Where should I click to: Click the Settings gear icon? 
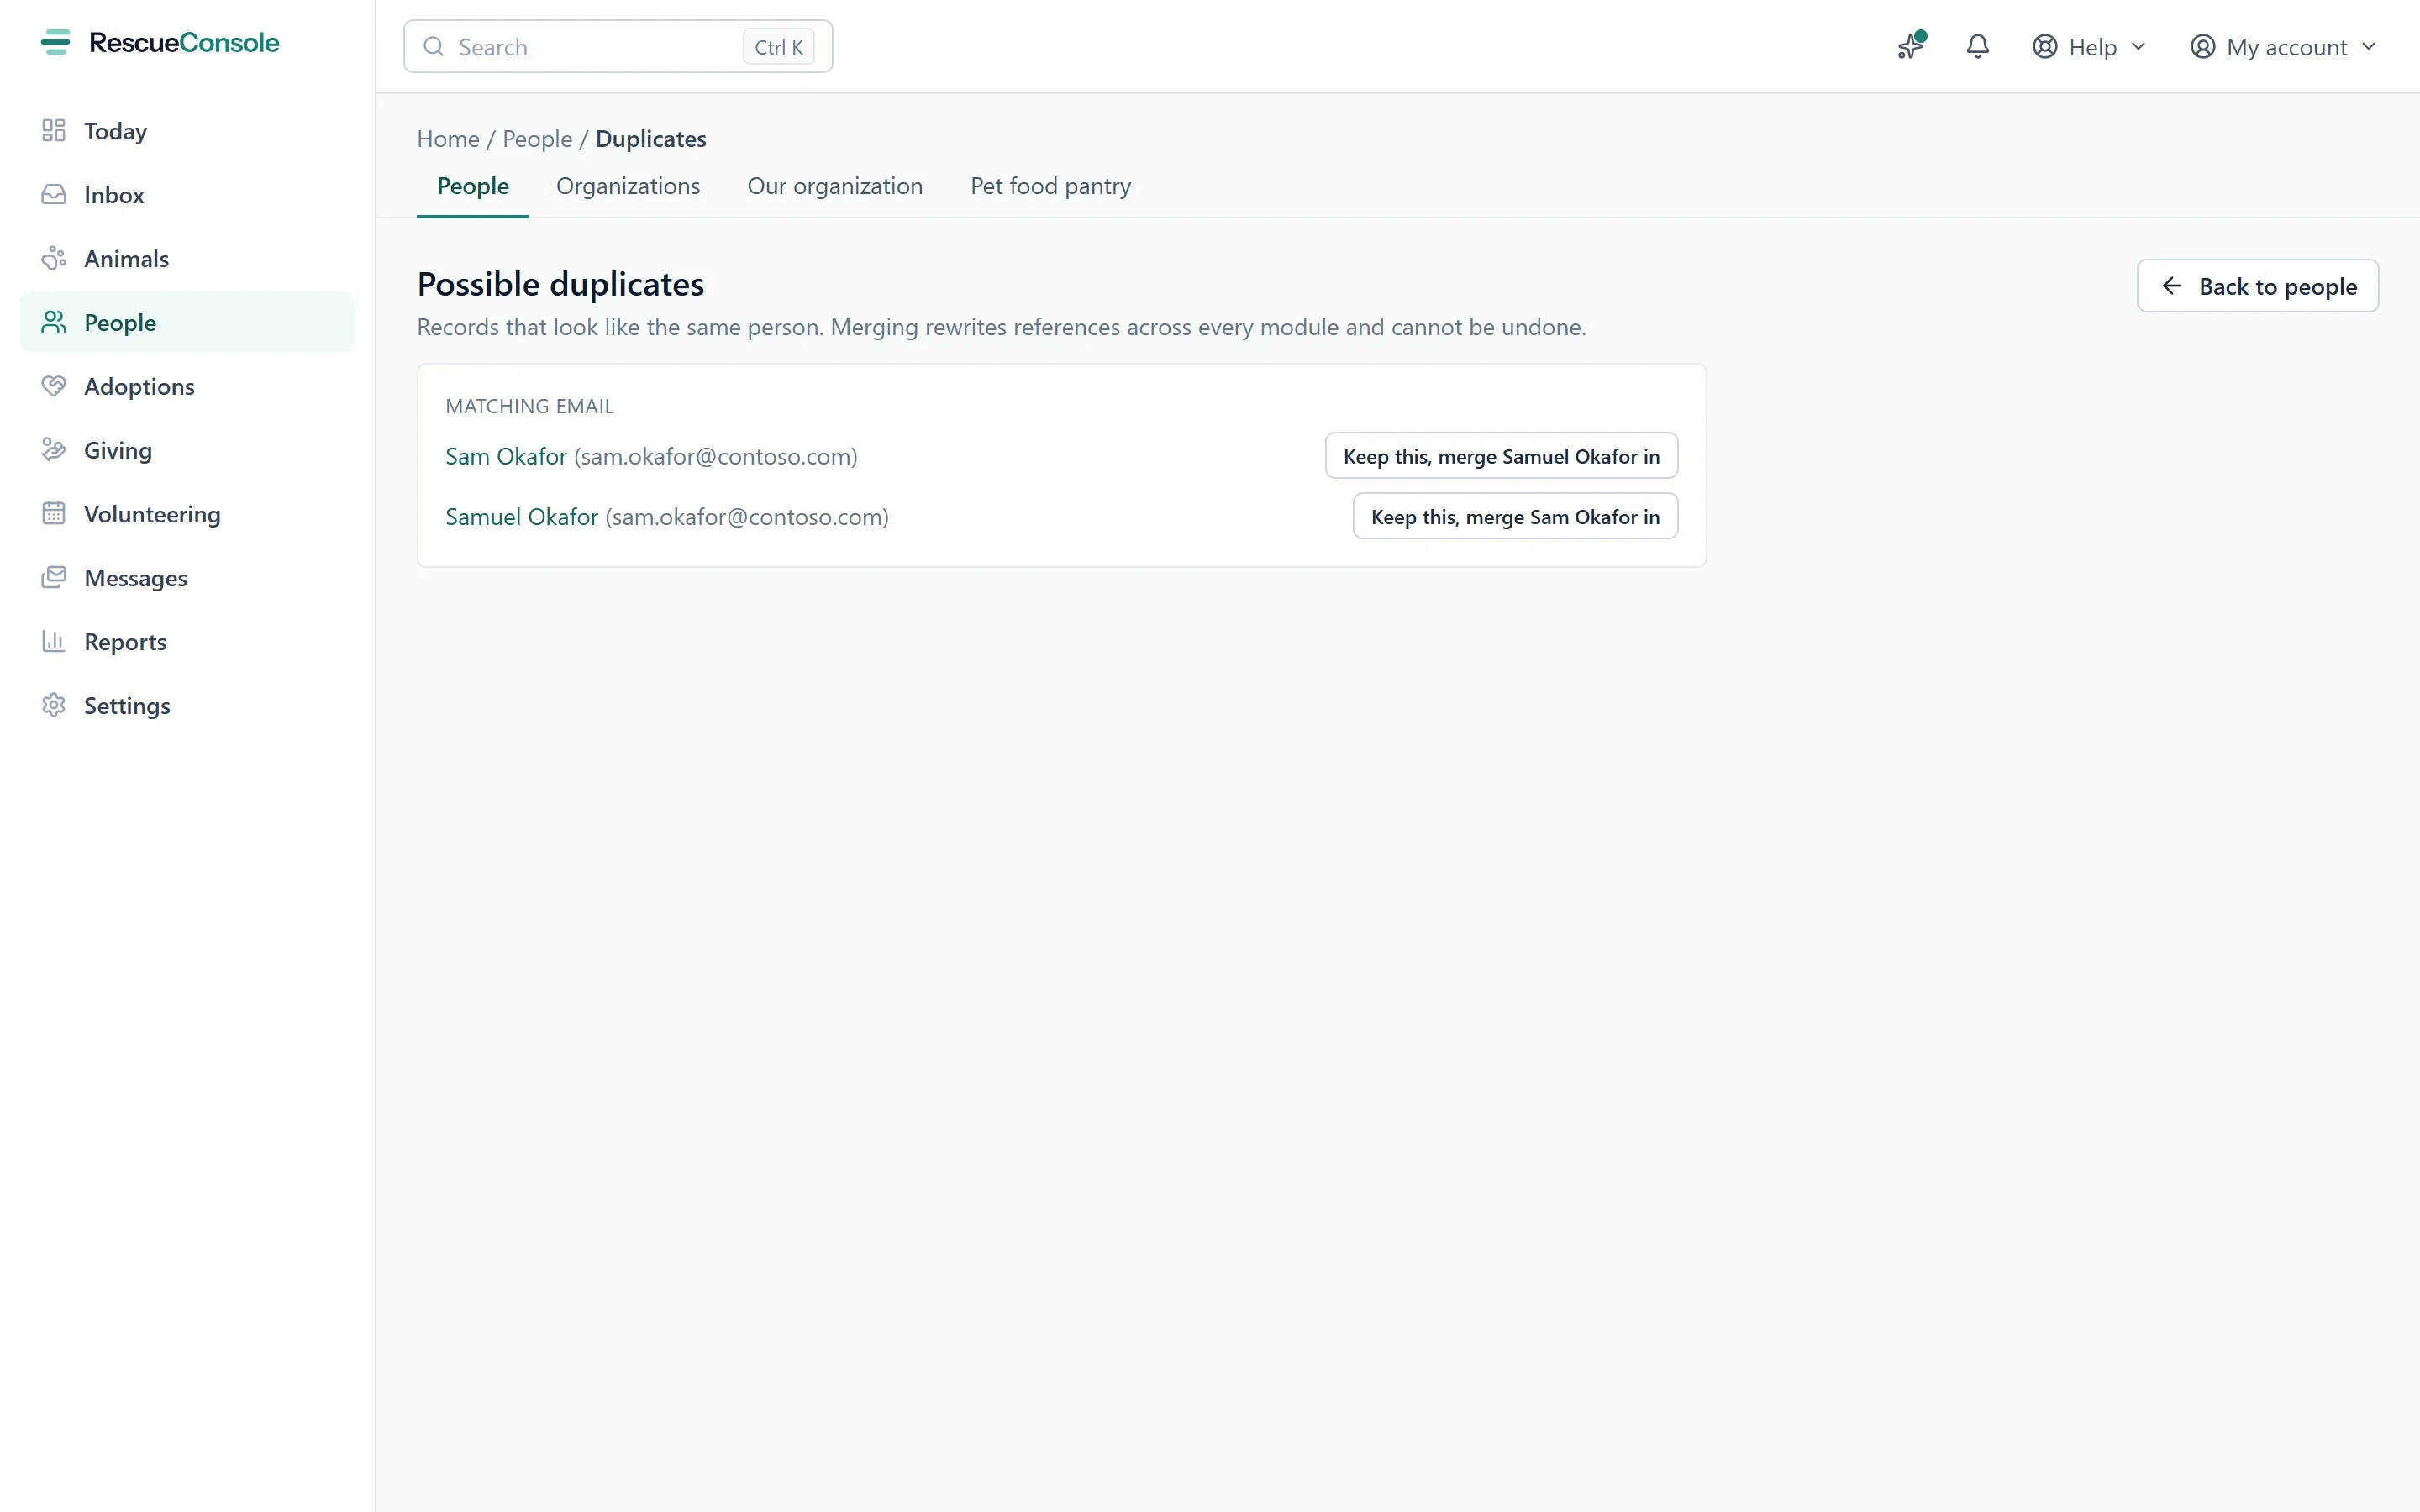coord(54,705)
